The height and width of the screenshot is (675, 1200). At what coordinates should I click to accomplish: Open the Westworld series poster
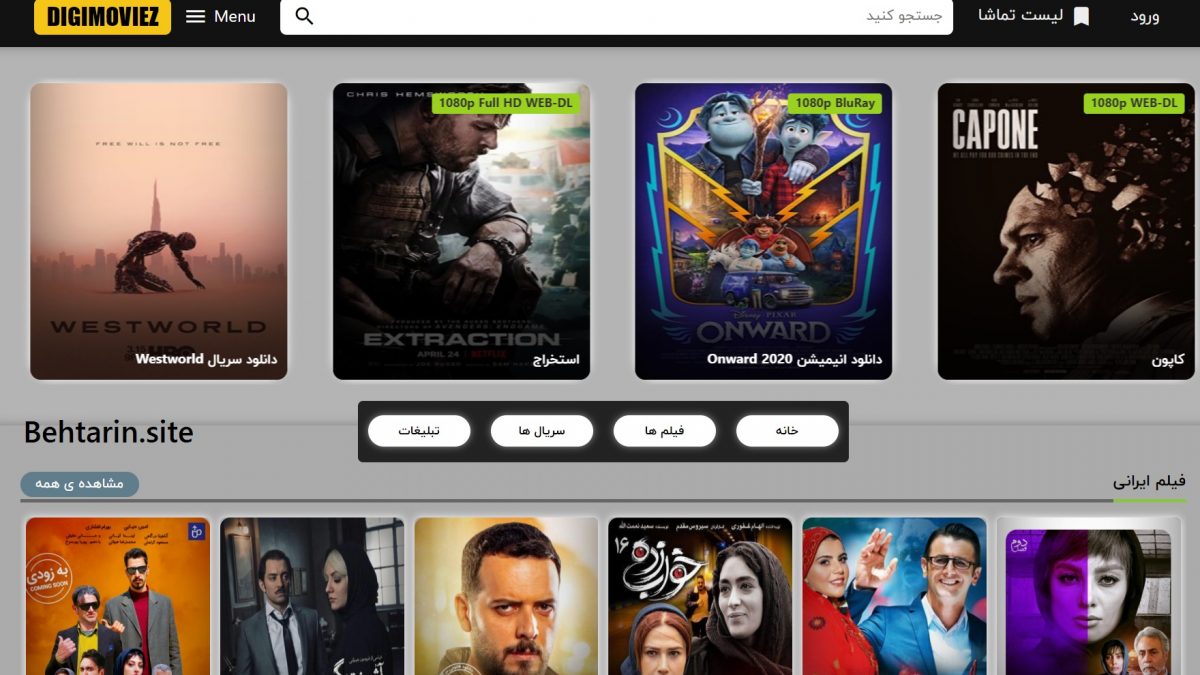point(159,231)
